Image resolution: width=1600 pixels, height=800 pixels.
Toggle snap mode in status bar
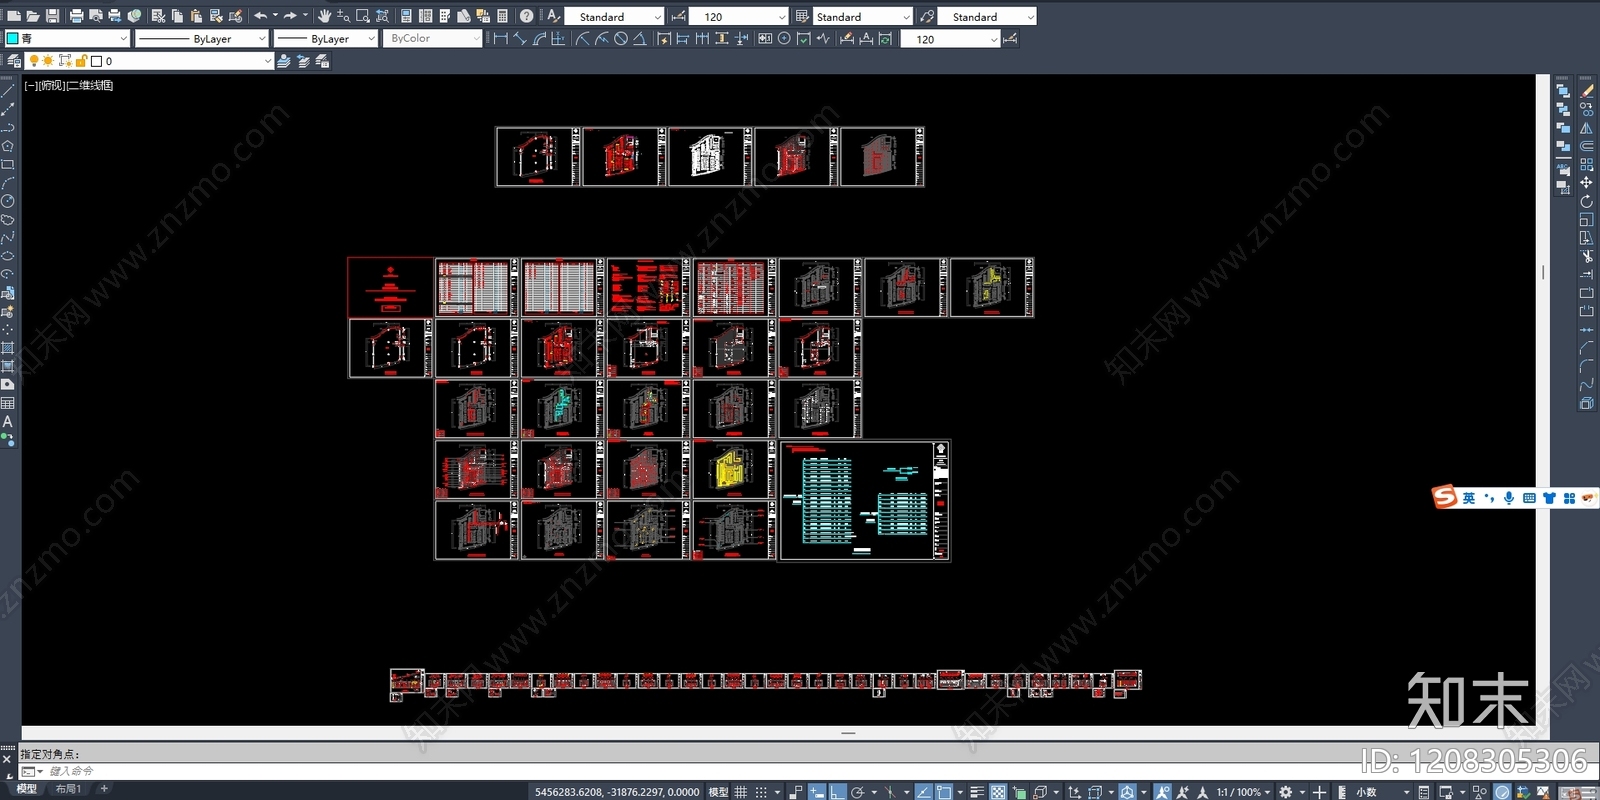[762, 792]
